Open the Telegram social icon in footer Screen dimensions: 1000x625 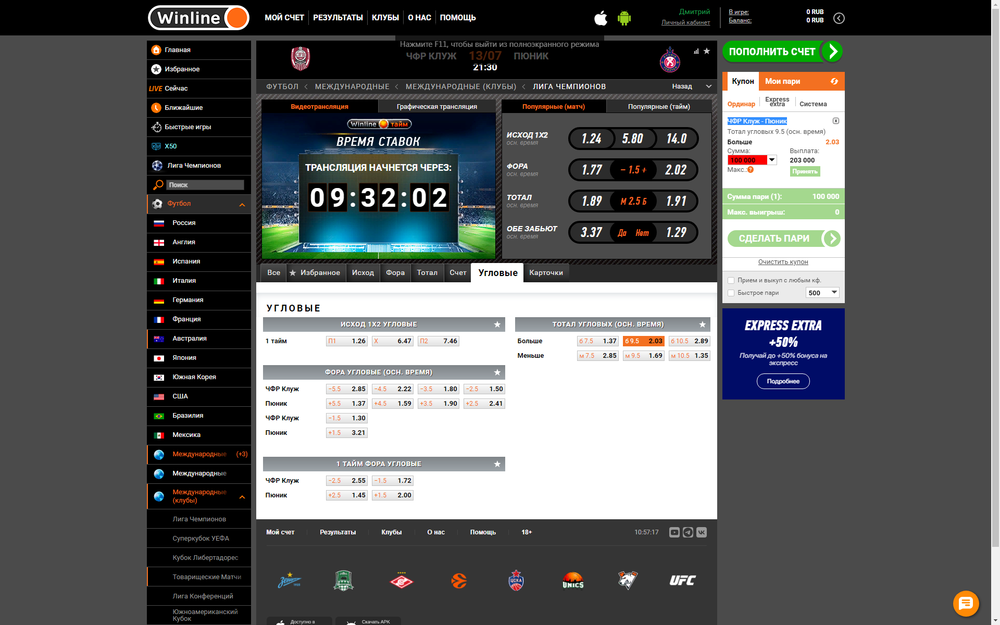(x=688, y=533)
